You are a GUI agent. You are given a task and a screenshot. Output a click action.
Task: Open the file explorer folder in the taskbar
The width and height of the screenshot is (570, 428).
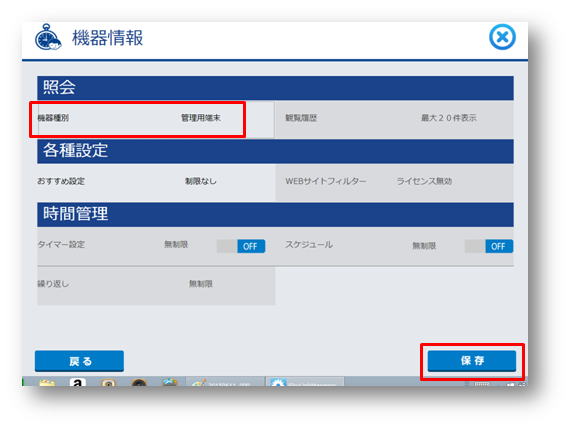47,383
